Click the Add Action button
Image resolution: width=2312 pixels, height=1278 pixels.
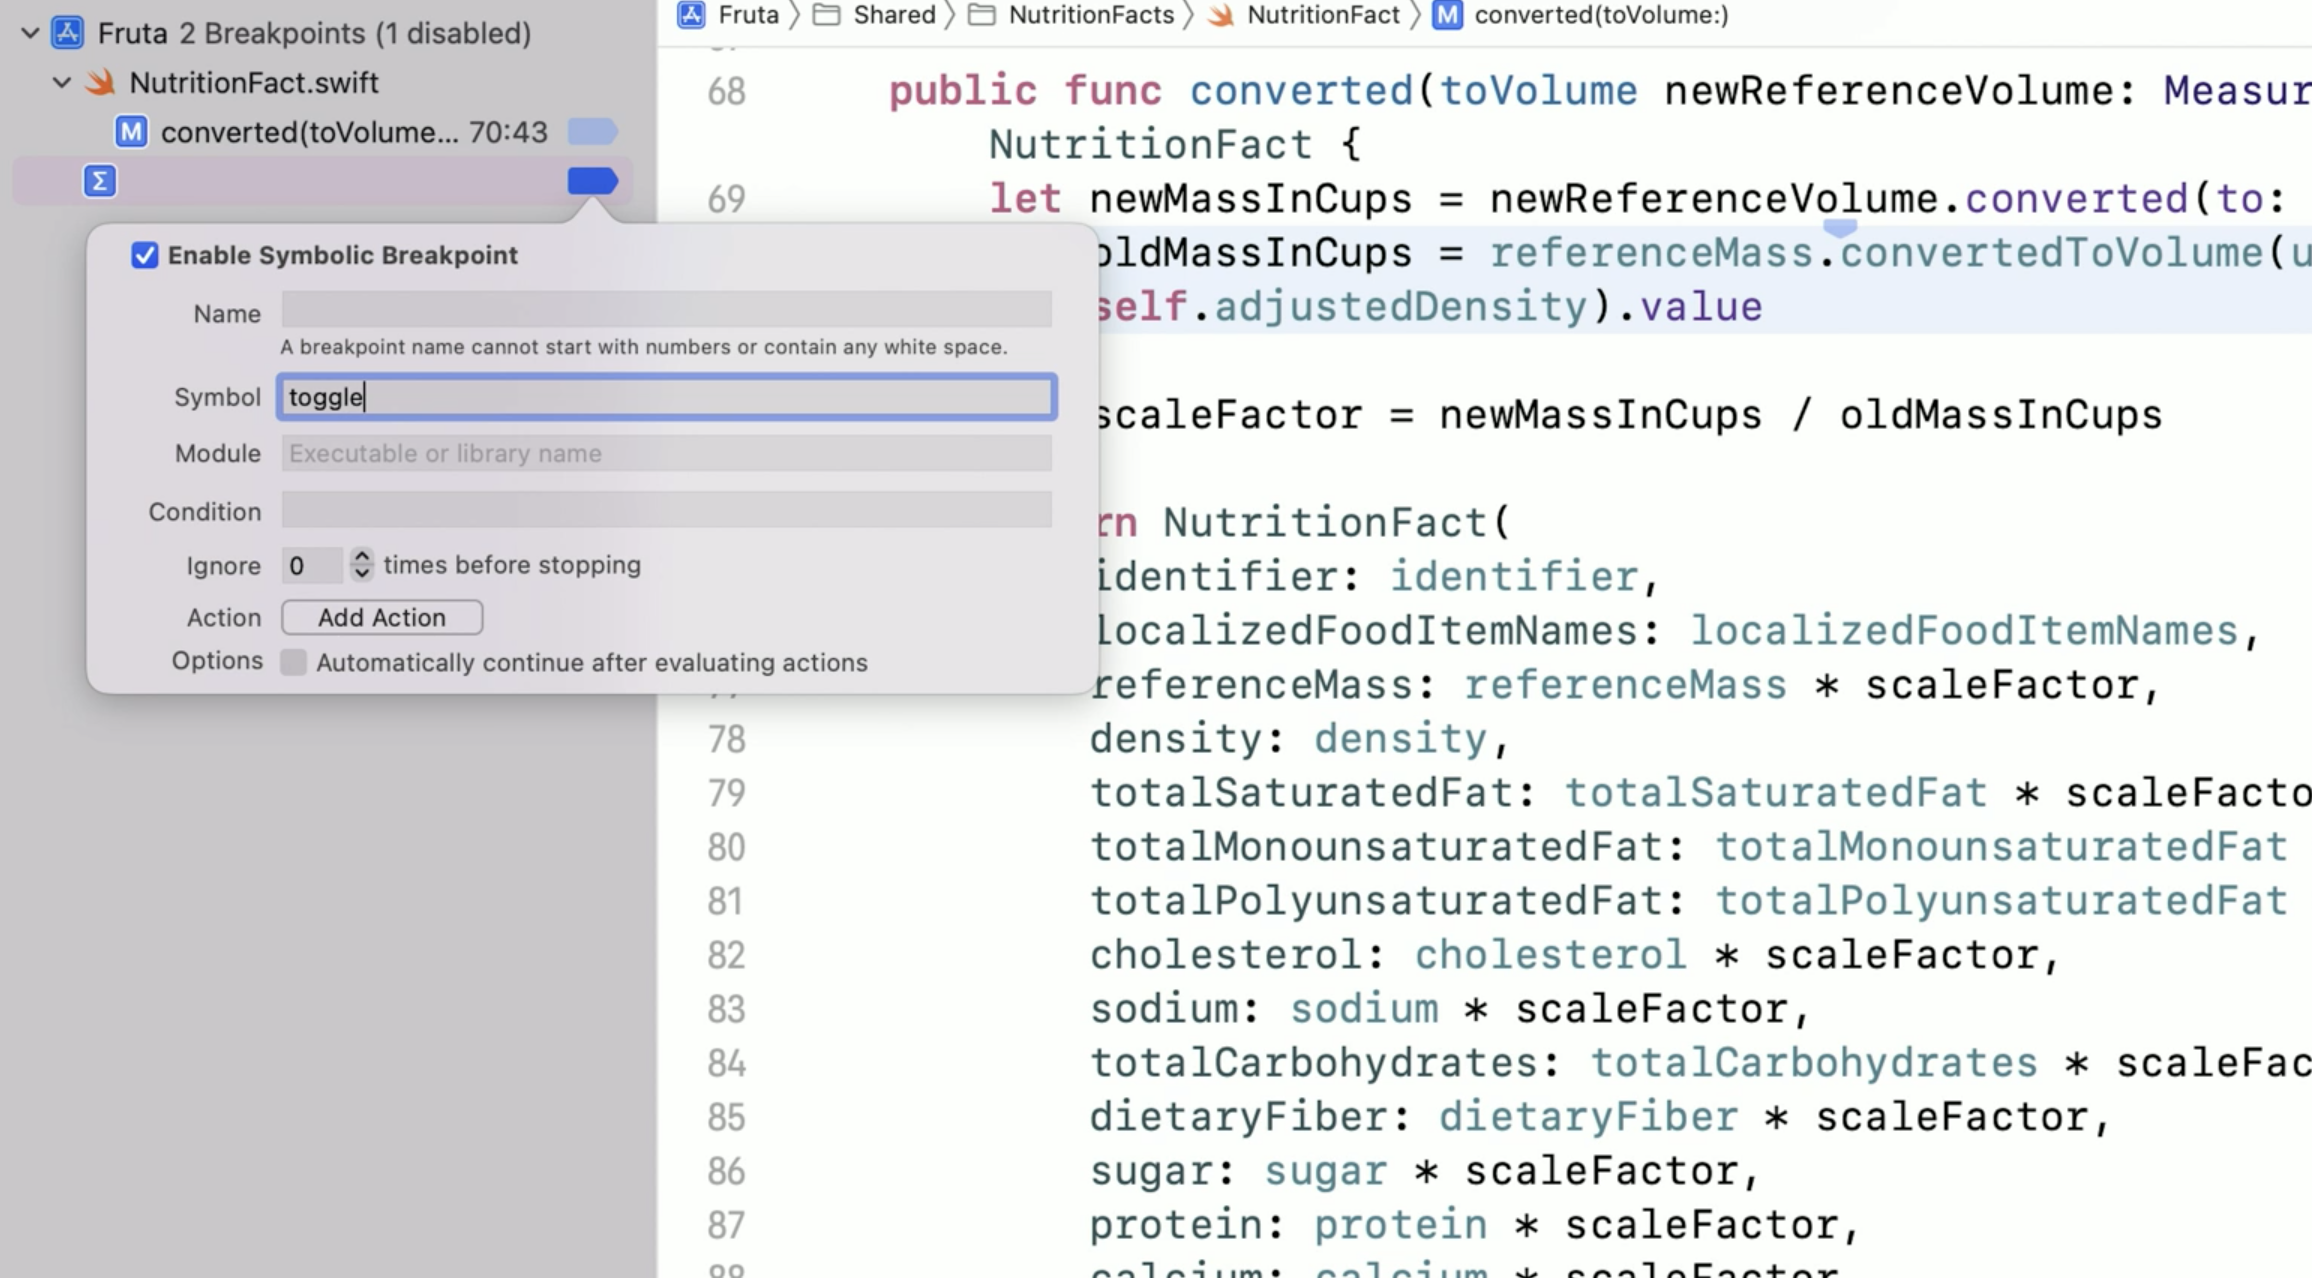(x=382, y=617)
